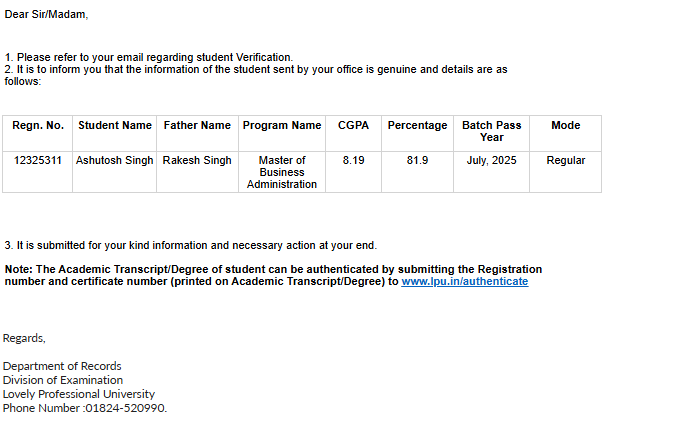Click the Rakesh Singh father name cell
Image resolution: width=697 pixels, height=427 pixels.
pyautogui.click(x=197, y=160)
